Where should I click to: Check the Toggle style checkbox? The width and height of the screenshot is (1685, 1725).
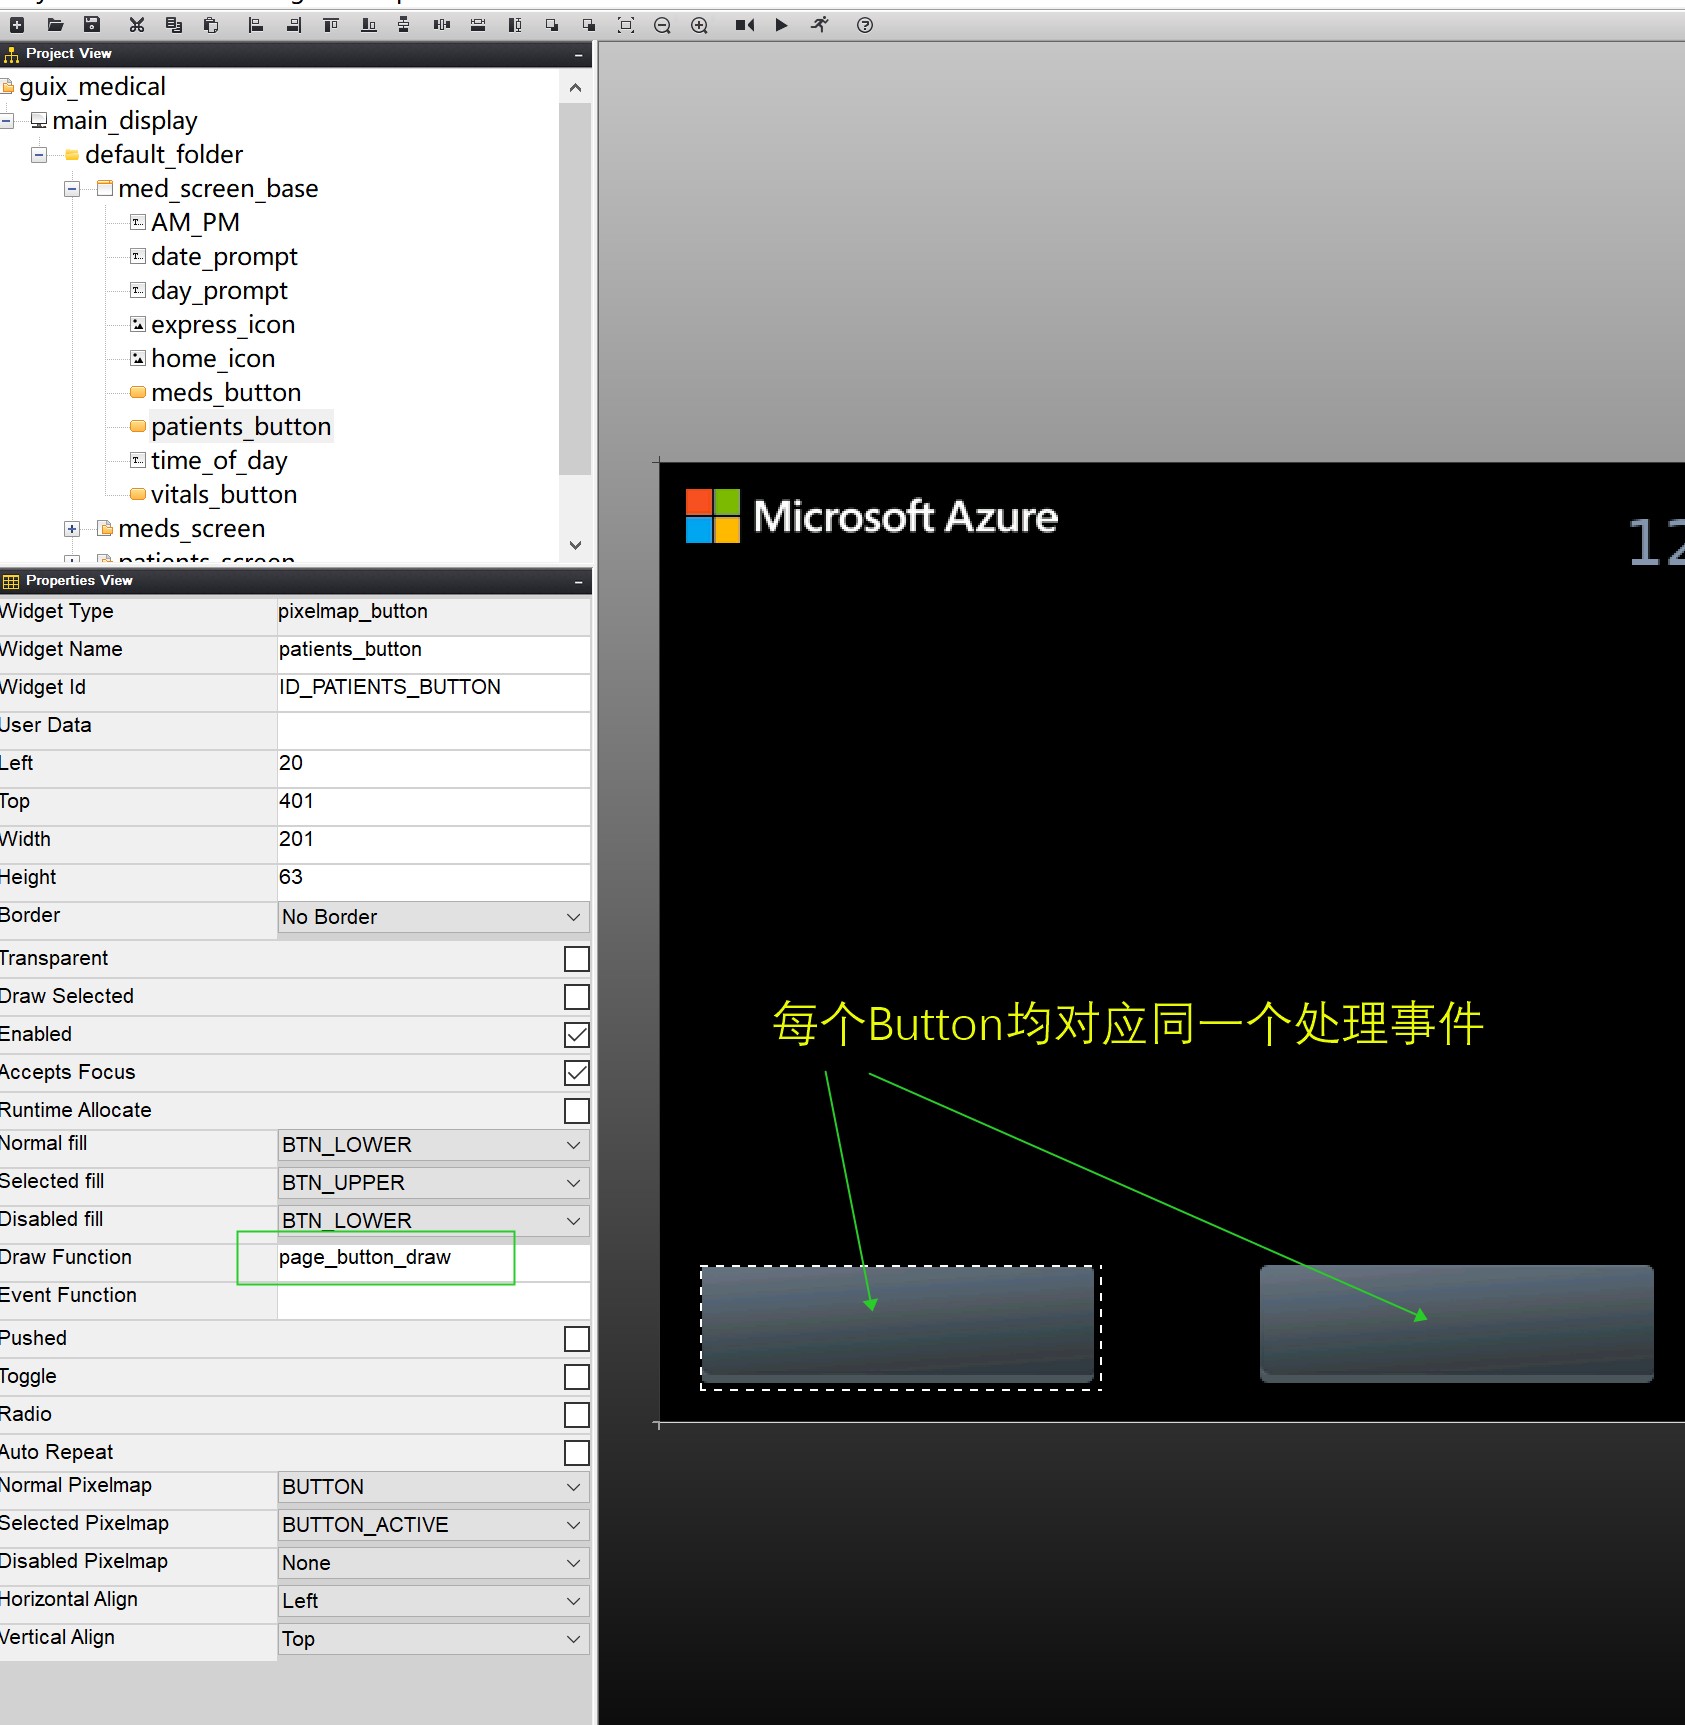point(577,1377)
